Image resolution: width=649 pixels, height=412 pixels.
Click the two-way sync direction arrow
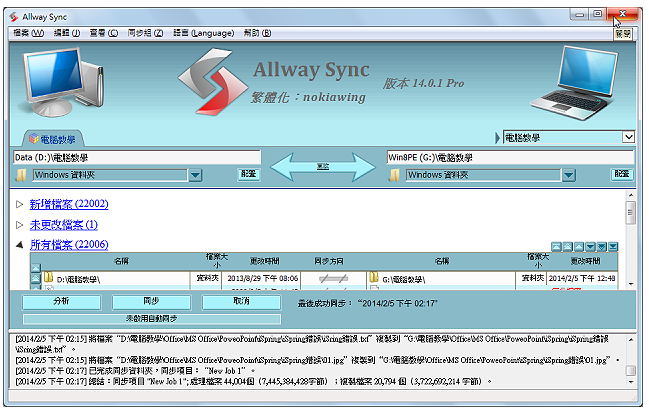[x=323, y=166]
